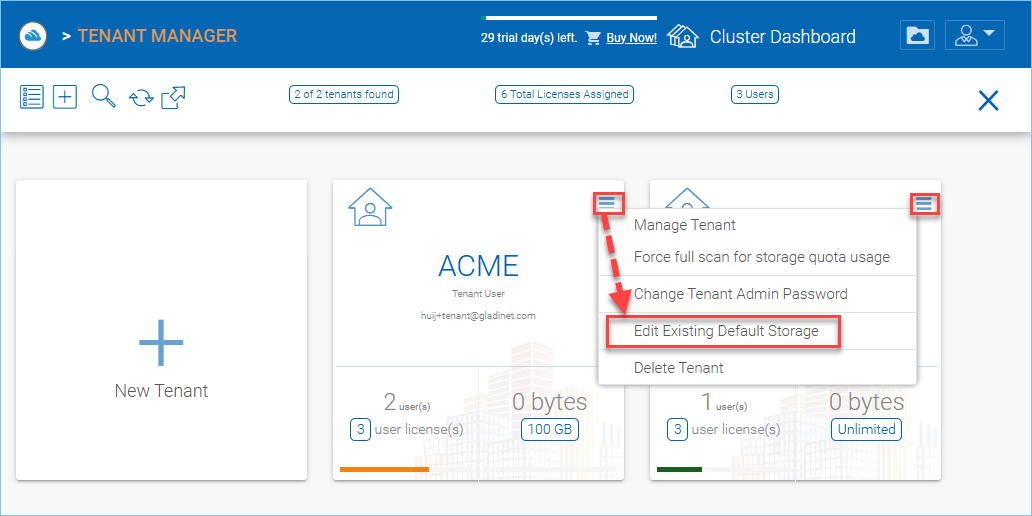Image resolution: width=1032 pixels, height=516 pixels.
Task: Choose Delete Tenant option
Action: (x=679, y=368)
